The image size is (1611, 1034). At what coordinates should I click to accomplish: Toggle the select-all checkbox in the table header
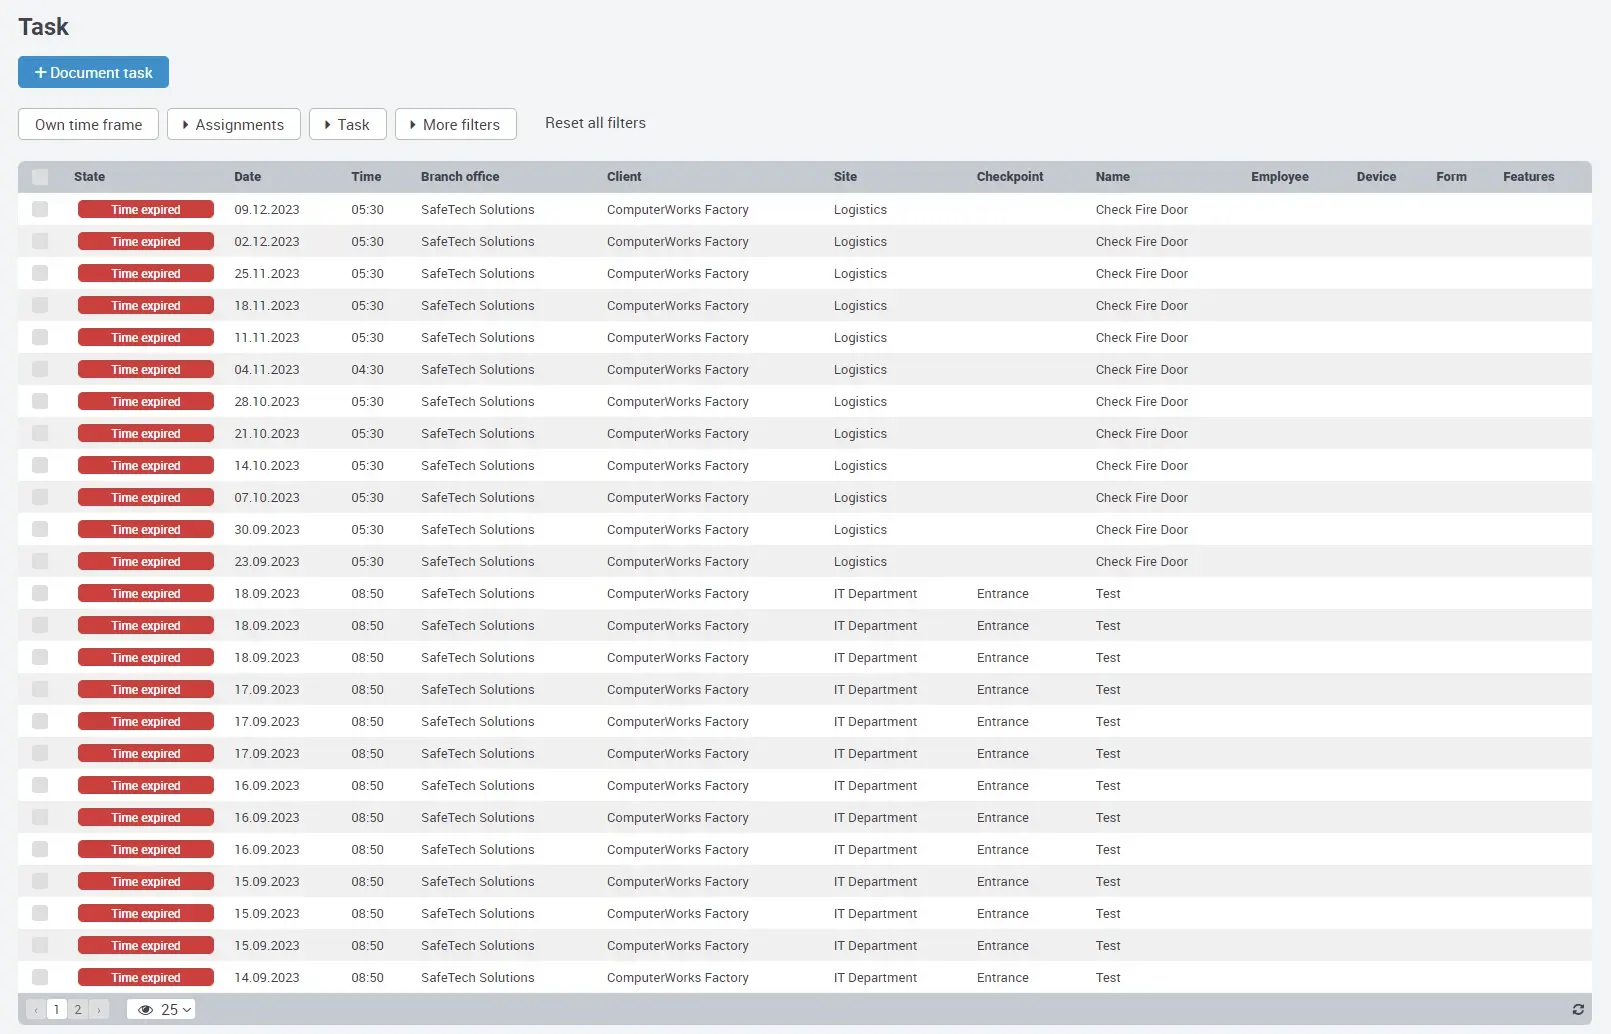(40, 177)
